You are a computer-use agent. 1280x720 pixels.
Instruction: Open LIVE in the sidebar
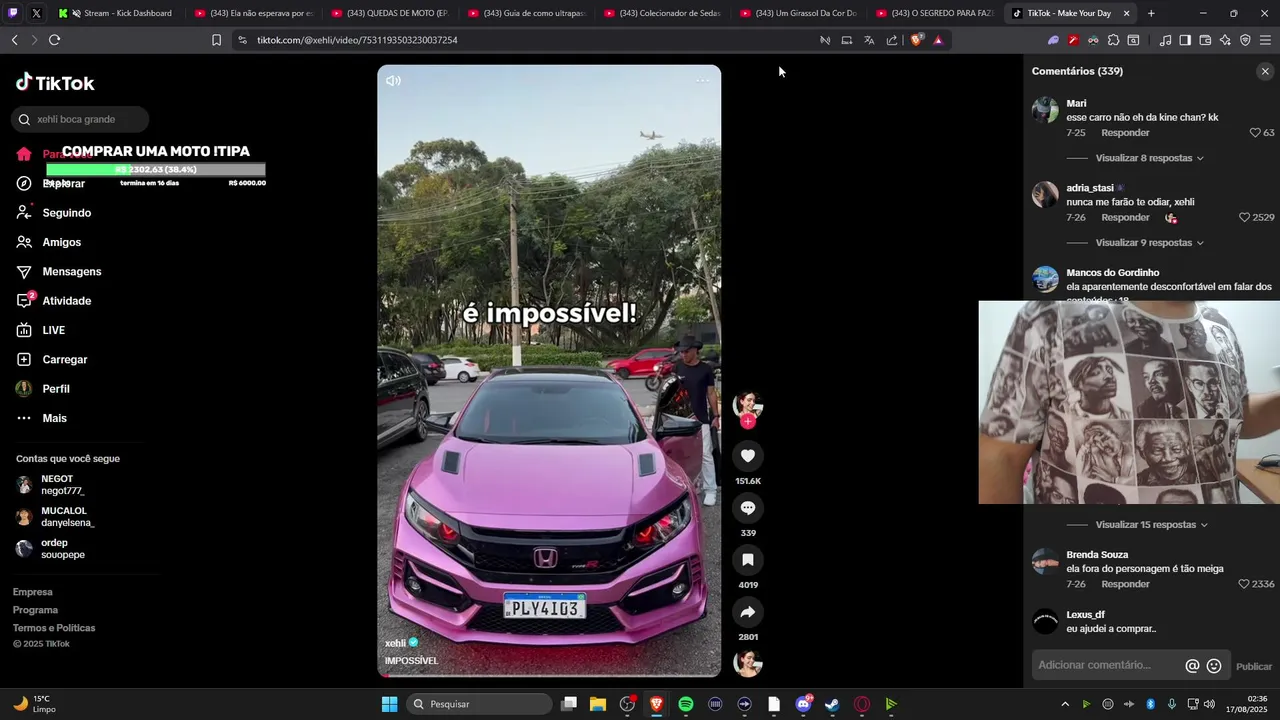(x=53, y=330)
